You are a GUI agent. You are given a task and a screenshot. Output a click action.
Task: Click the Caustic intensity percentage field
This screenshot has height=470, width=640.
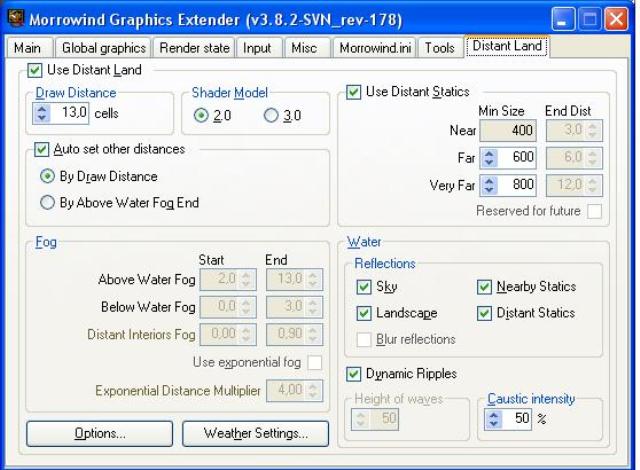(x=518, y=420)
